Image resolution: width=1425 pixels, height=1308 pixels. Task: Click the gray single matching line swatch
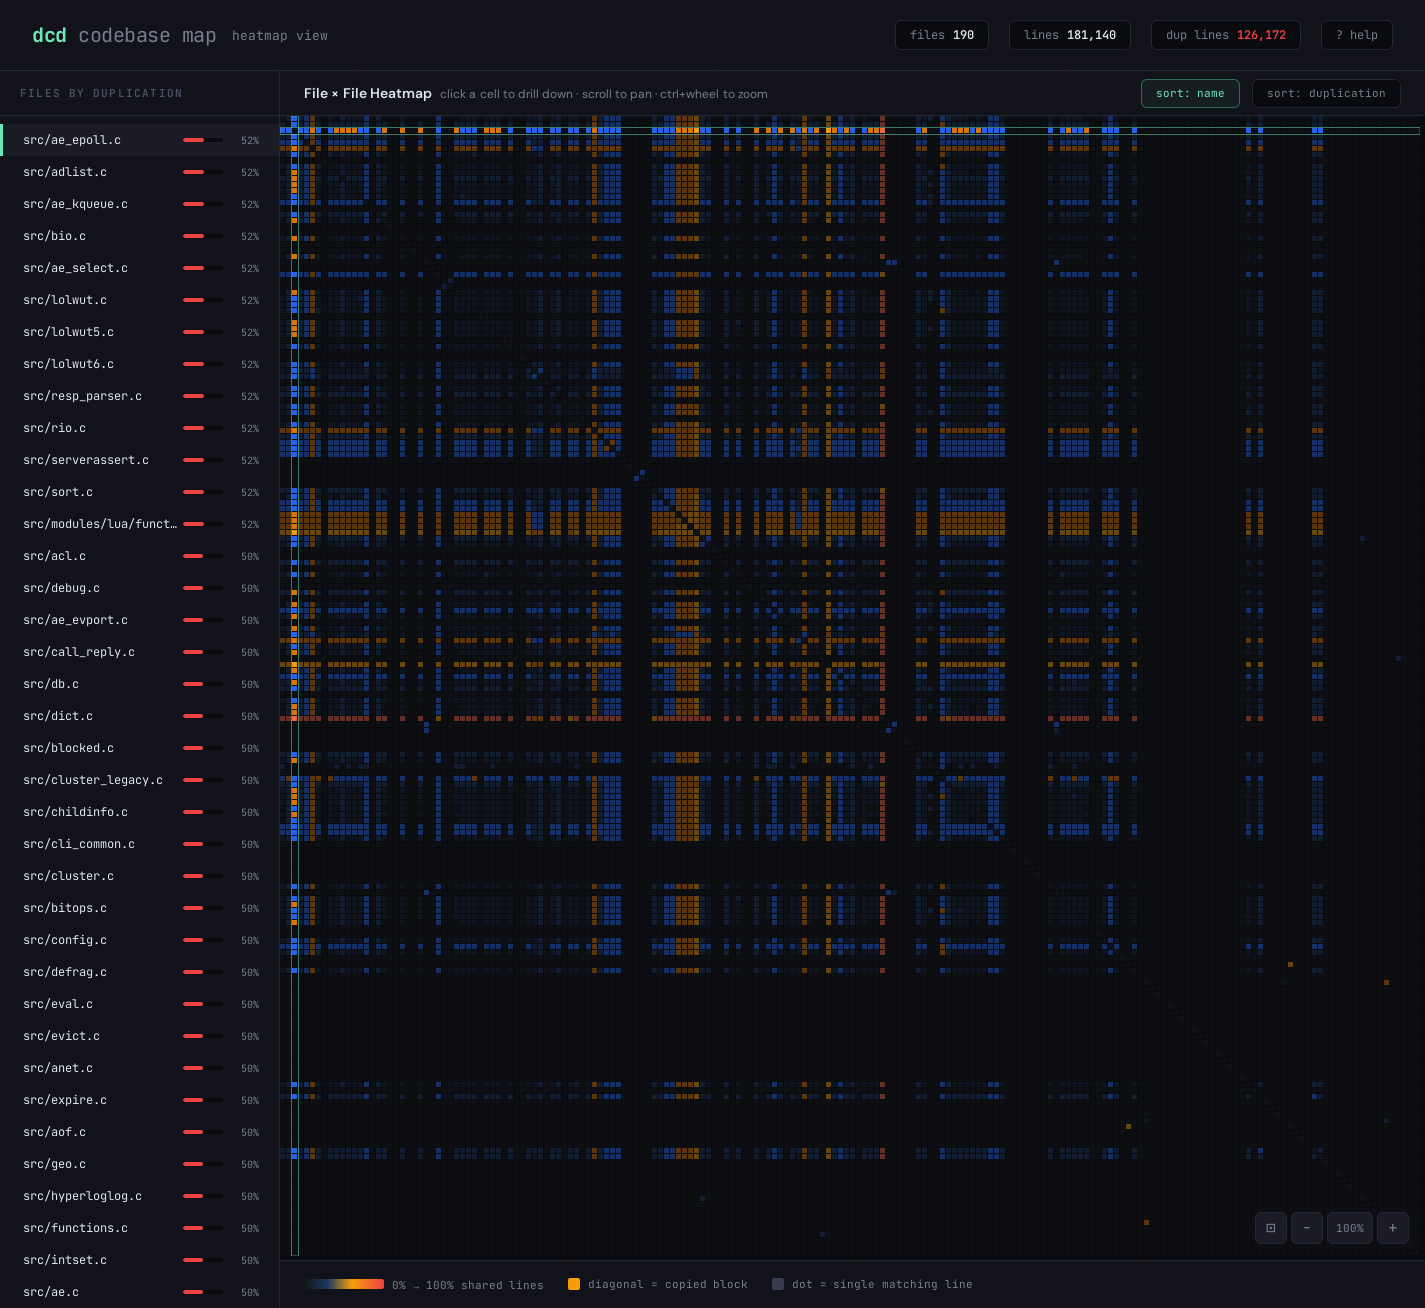click(778, 1284)
